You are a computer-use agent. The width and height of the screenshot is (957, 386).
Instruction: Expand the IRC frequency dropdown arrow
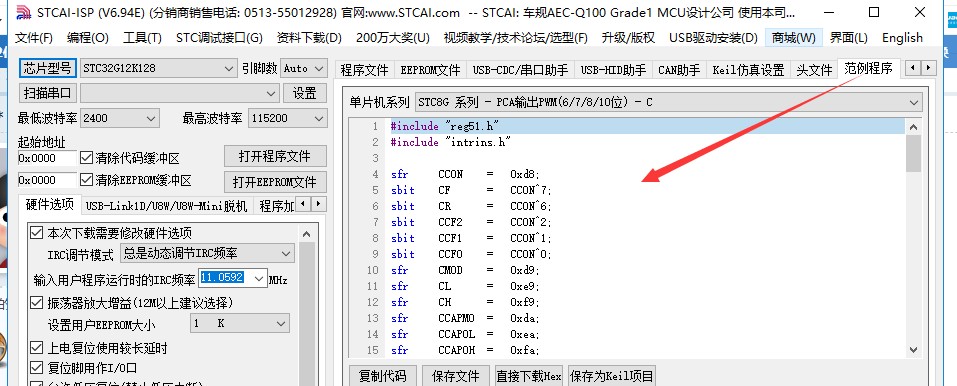(x=259, y=278)
